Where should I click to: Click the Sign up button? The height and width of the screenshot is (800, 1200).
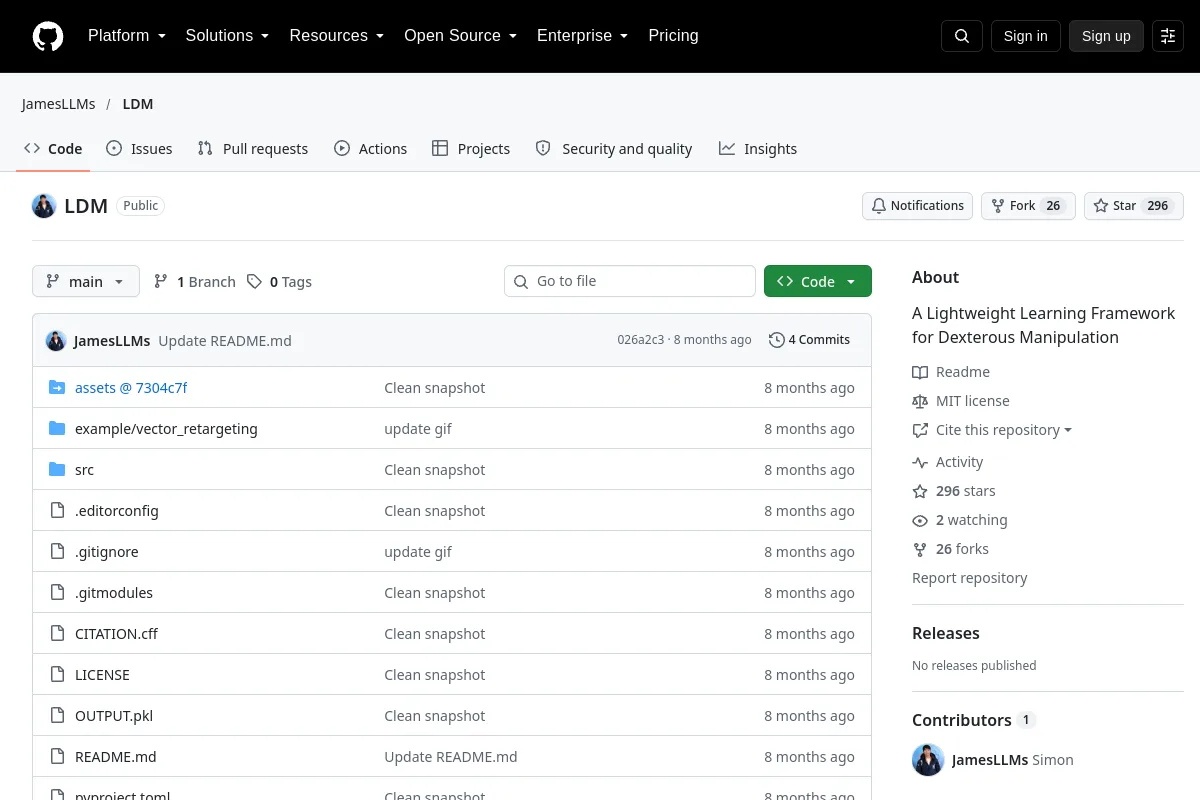click(x=1106, y=36)
